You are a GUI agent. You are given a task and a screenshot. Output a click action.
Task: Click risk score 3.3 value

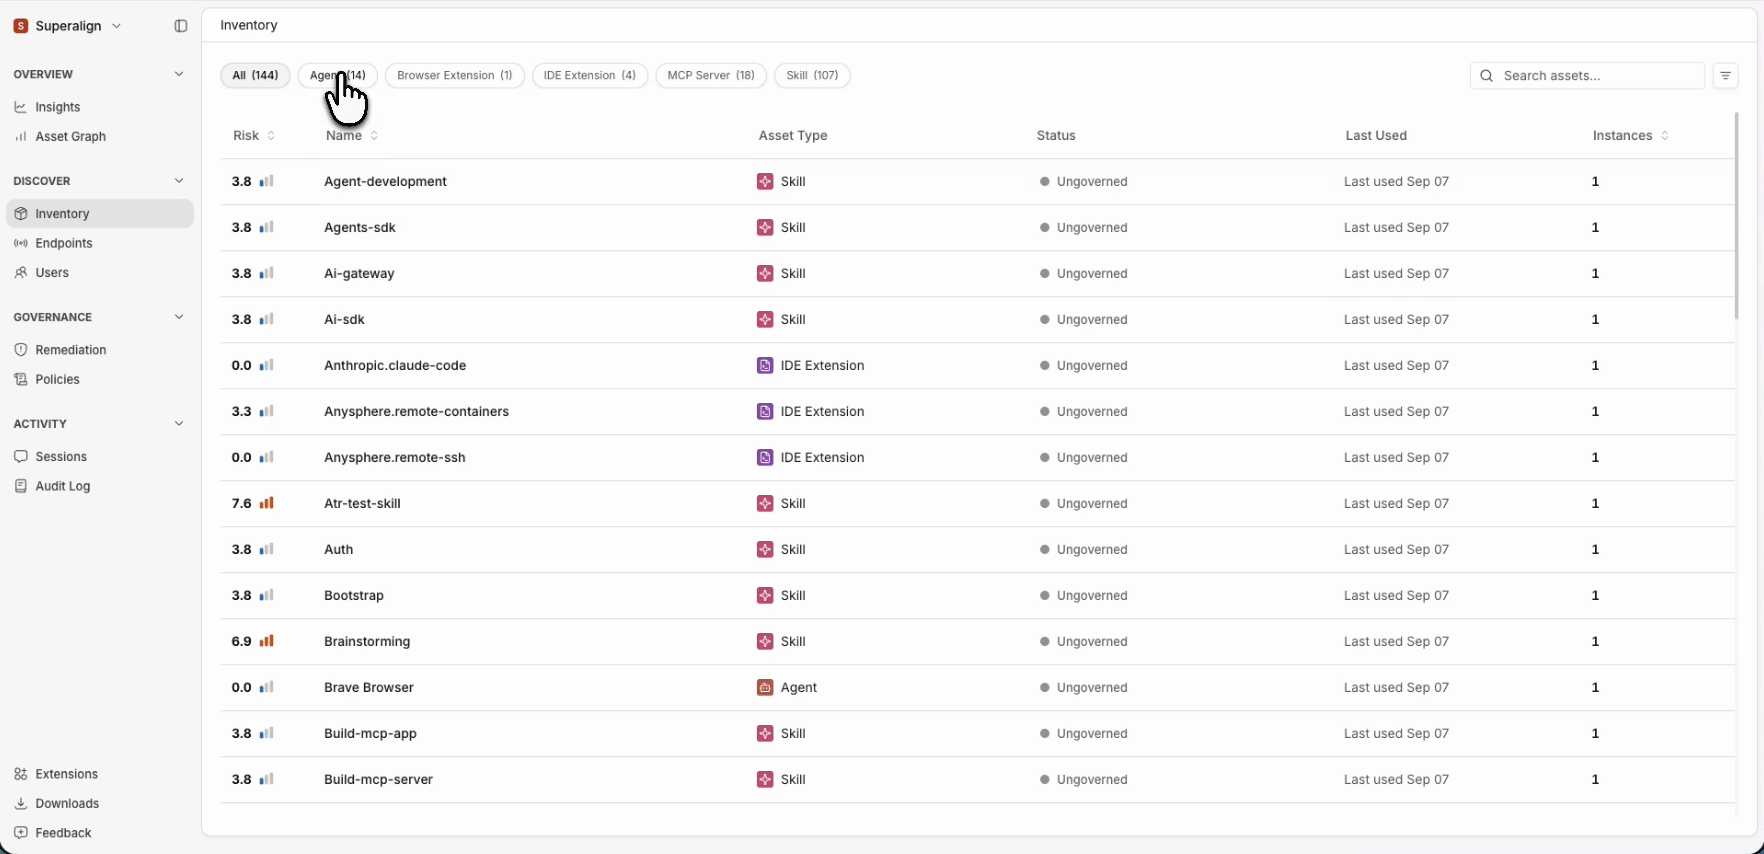241,412
